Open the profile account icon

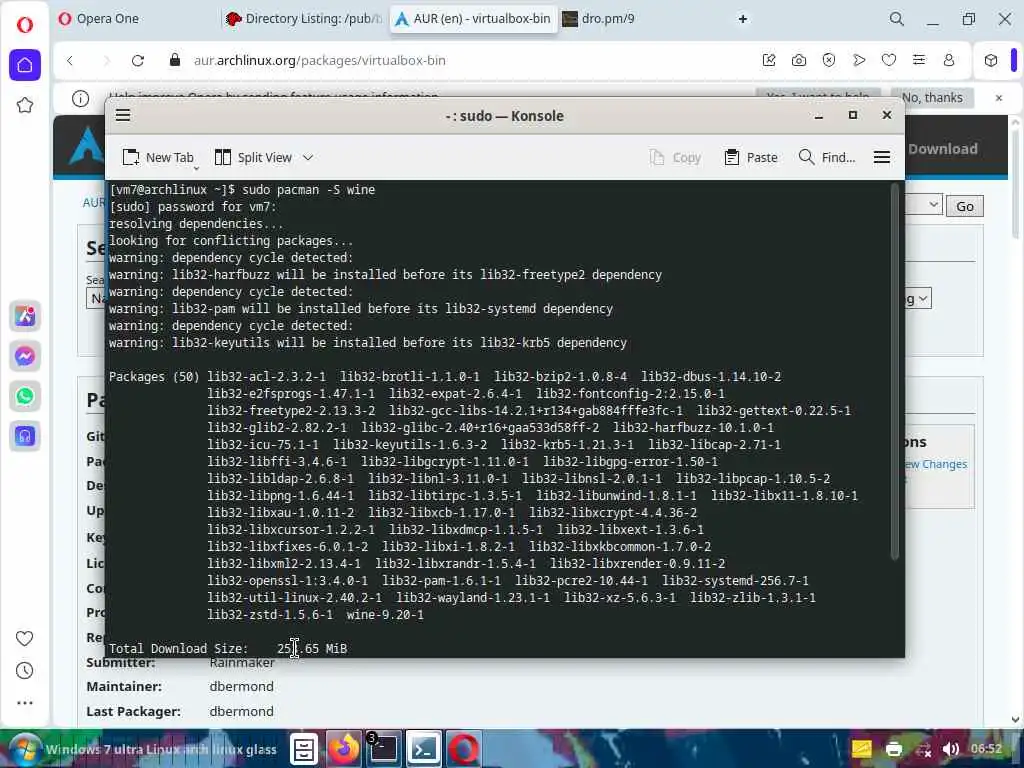[949, 60]
